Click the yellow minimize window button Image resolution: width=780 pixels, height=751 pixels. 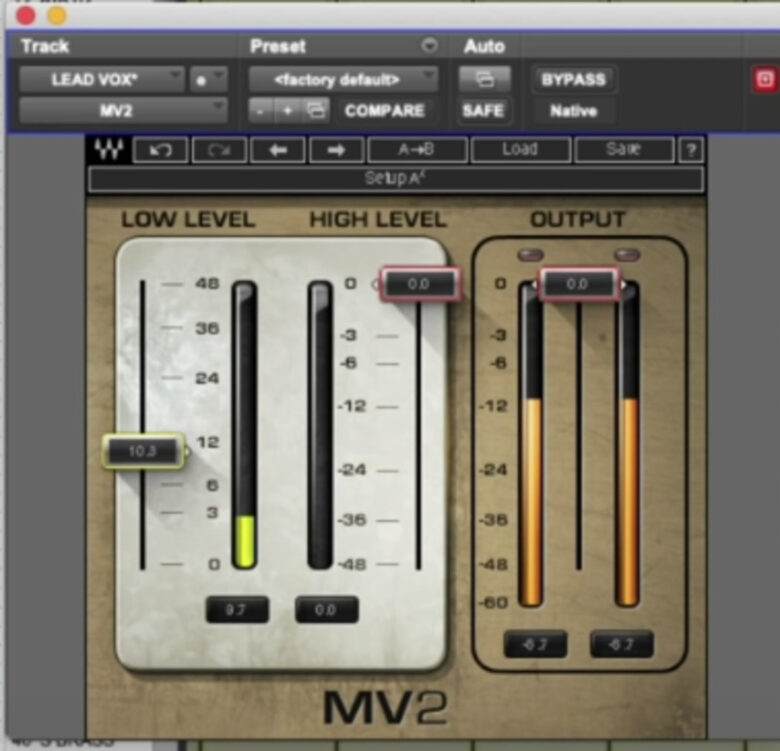57,16
